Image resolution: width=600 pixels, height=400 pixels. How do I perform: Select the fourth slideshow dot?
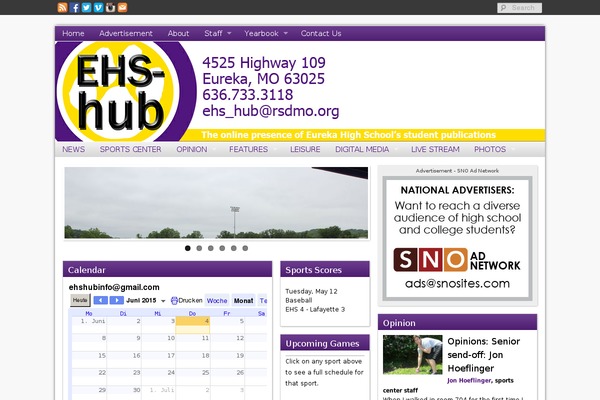pos(222,248)
